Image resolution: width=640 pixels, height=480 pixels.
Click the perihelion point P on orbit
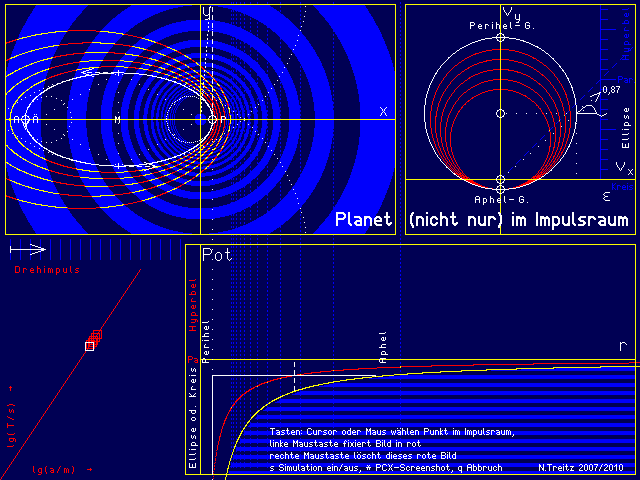[x=213, y=120]
